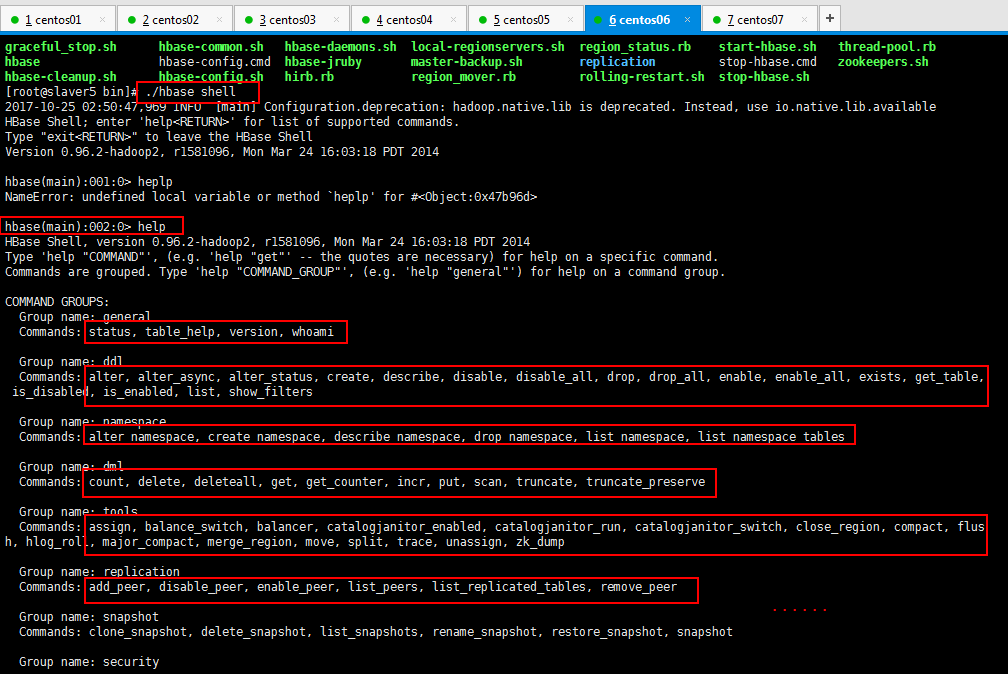Close the centos05 tab using its x icon
The image size is (1008, 674).
[x=572, y=19]
